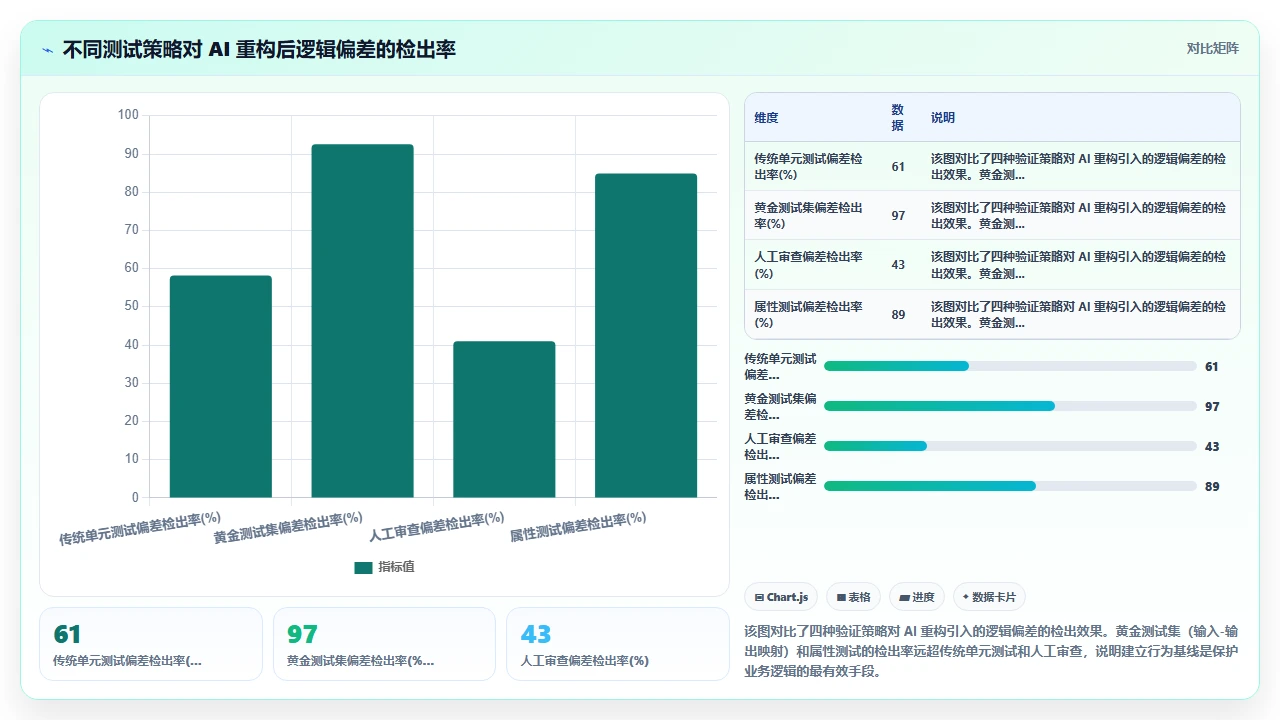Select the 数据卡片 tag chip
1280x720 pixels.
[989, 597]
